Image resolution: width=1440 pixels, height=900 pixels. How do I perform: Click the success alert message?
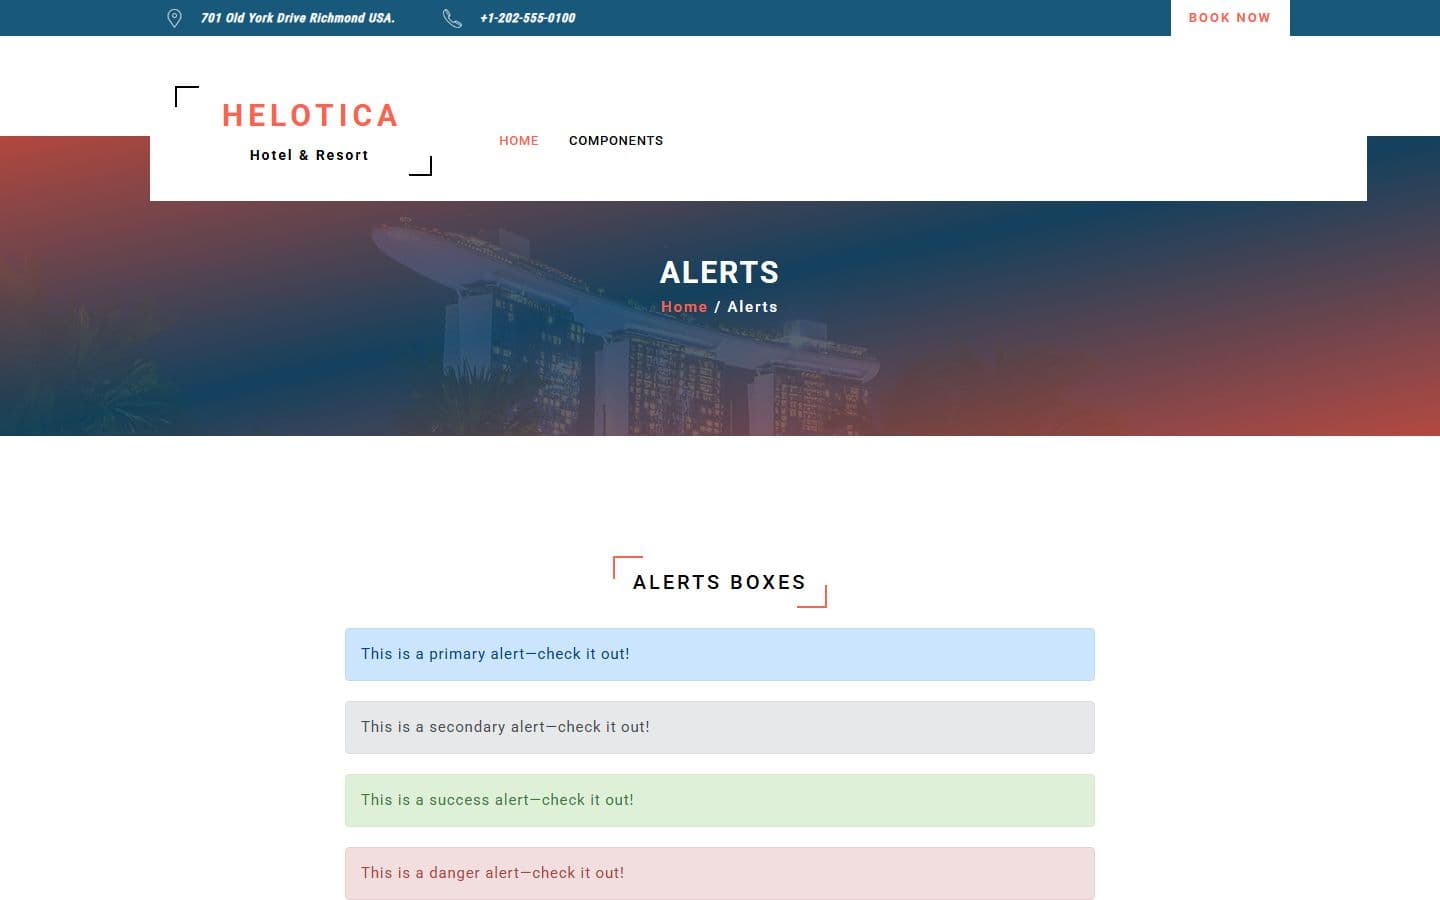coord(720,800)
